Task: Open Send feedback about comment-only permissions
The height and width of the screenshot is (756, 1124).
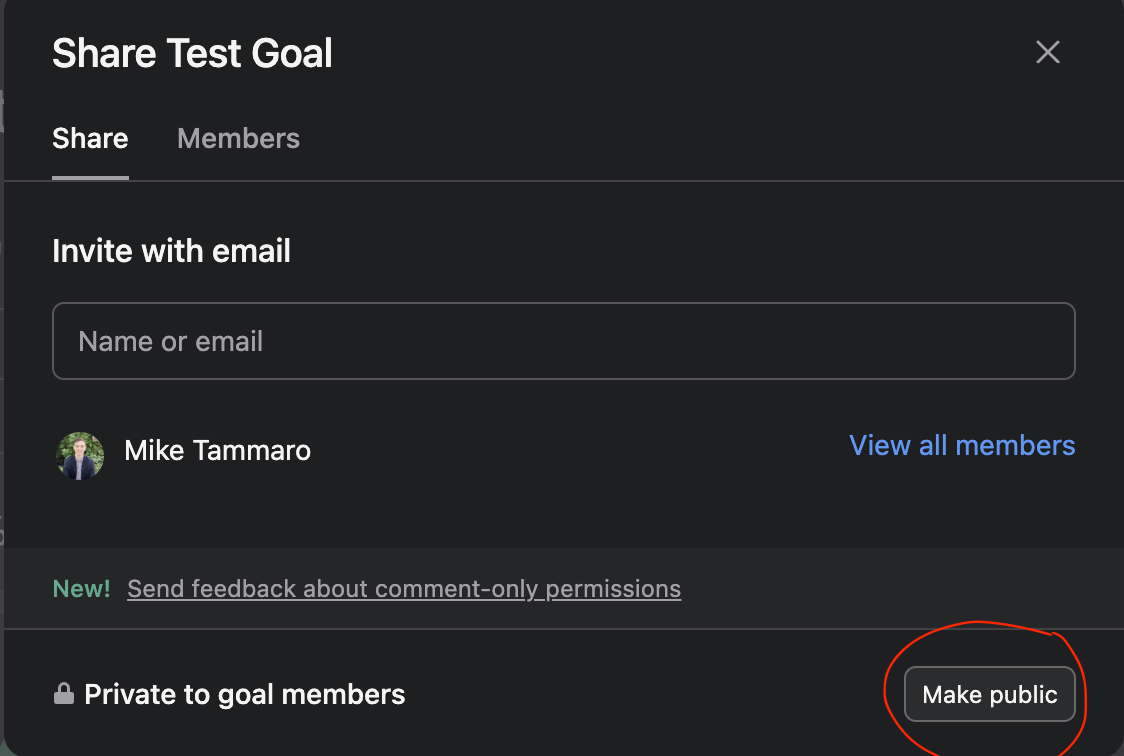Action: [404, 589]
